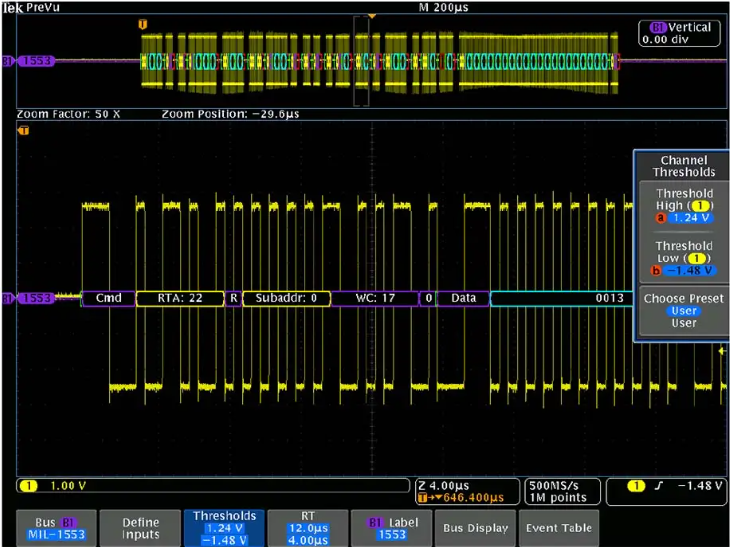Click the RTA: 22 decode field
The width and height of the screenshot is (730, 547).
tap(180, 298)
